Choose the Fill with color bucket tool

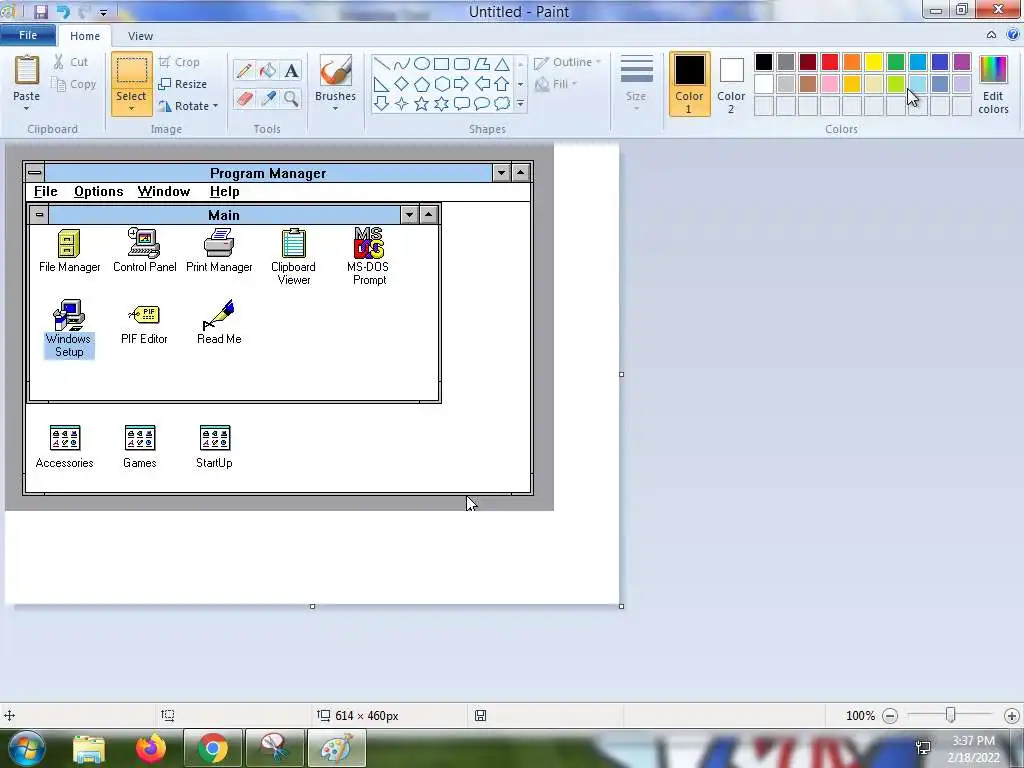(x=268, y=71)
